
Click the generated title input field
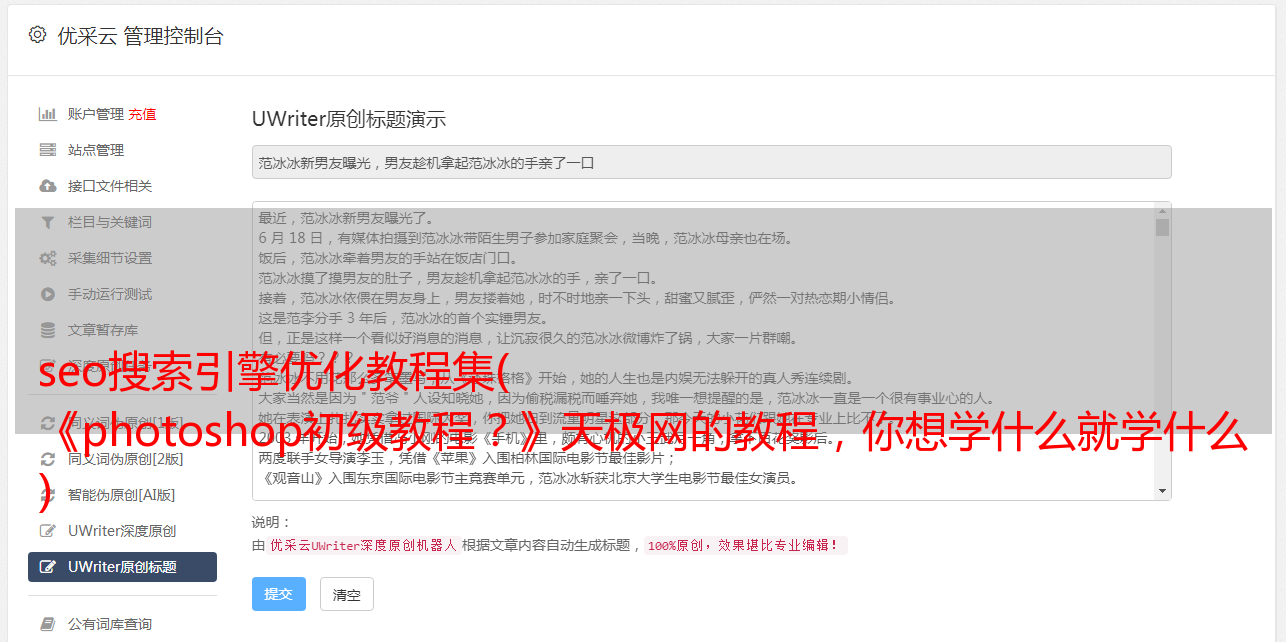711,162
